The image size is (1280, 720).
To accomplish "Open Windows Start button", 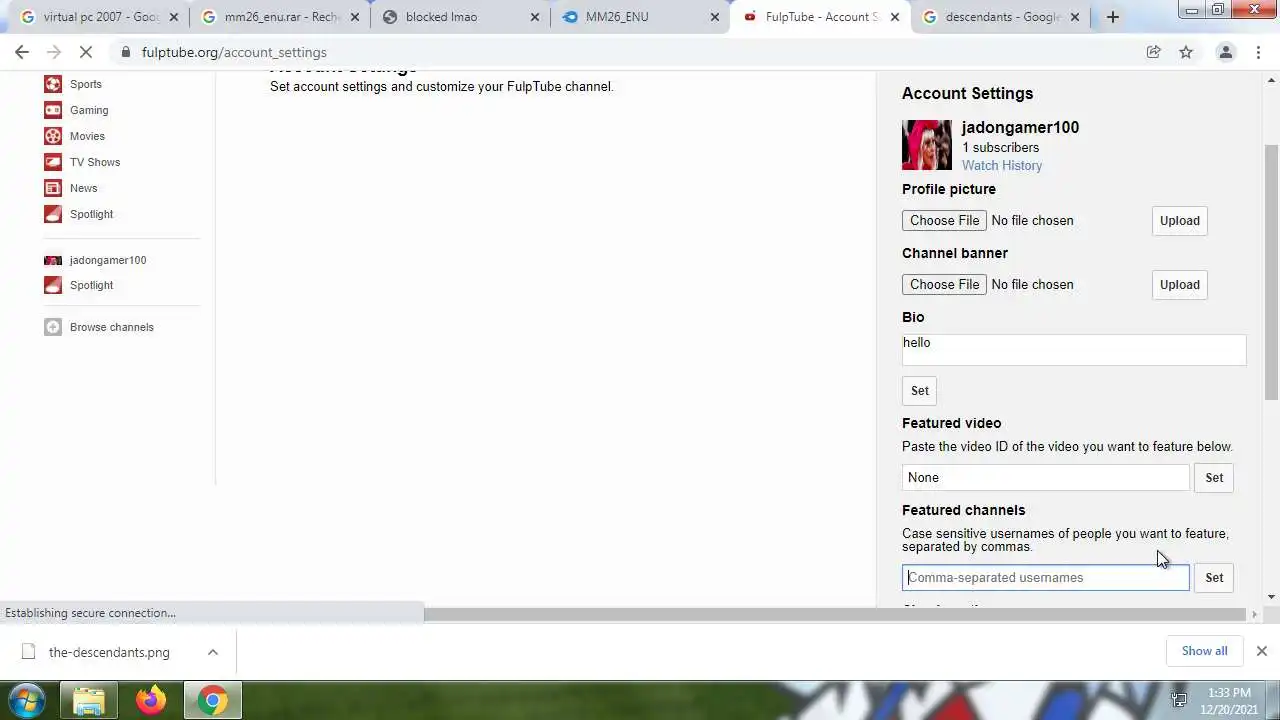I will tap(27, 700).
